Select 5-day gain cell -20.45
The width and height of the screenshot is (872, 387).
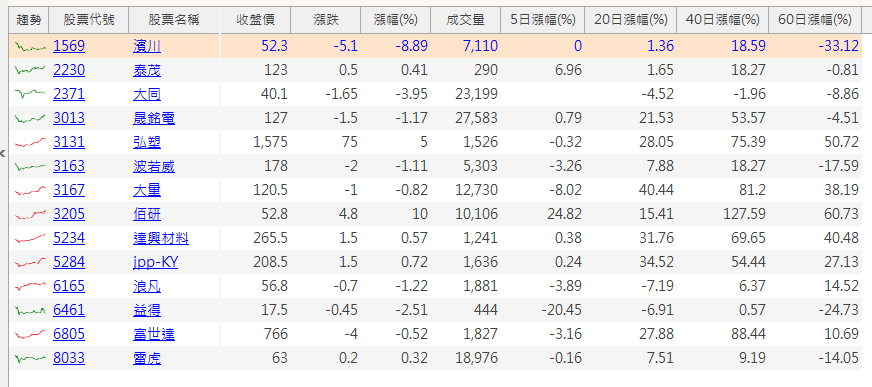click(x=543, y=310)
